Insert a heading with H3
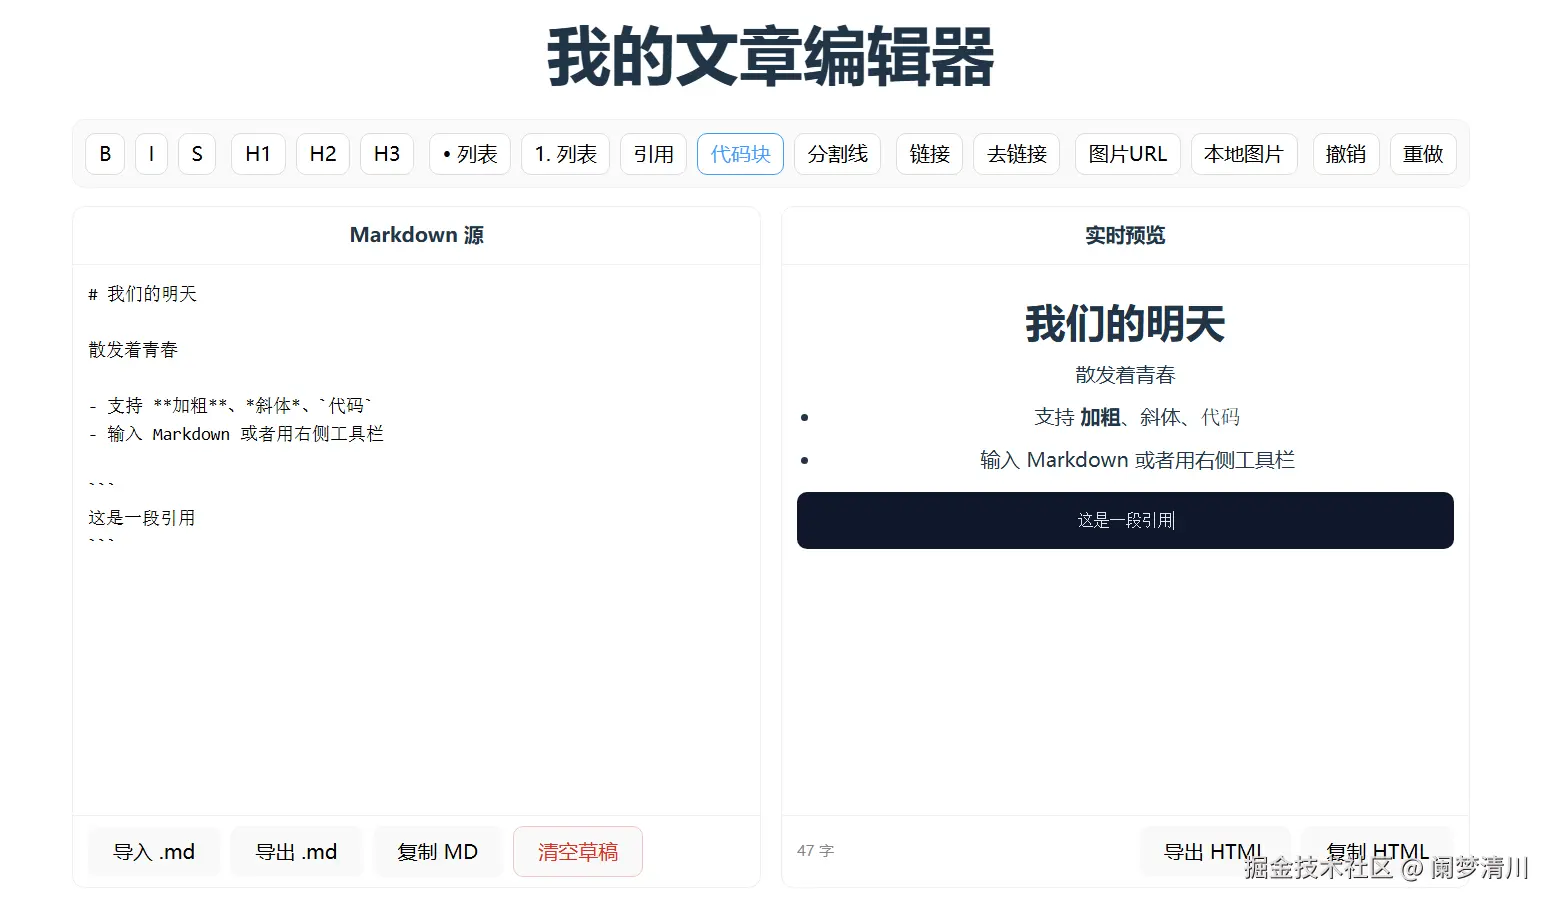This screenshot has width=1554, height=906. 387,154
